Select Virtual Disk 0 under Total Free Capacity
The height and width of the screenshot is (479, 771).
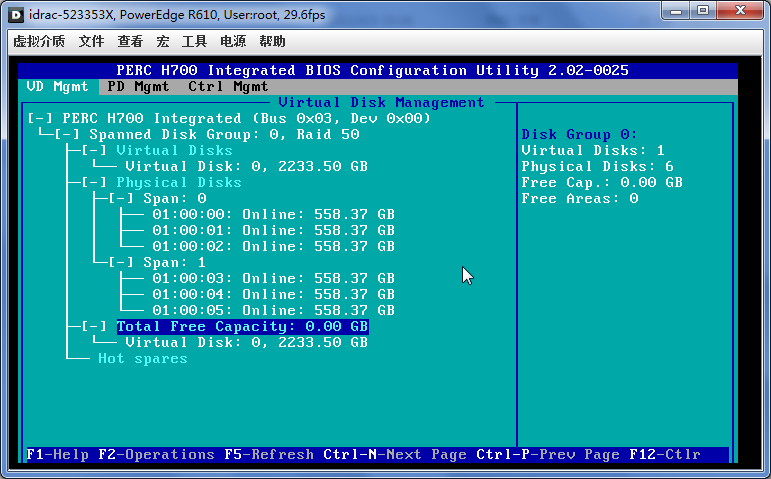point(246,342)
